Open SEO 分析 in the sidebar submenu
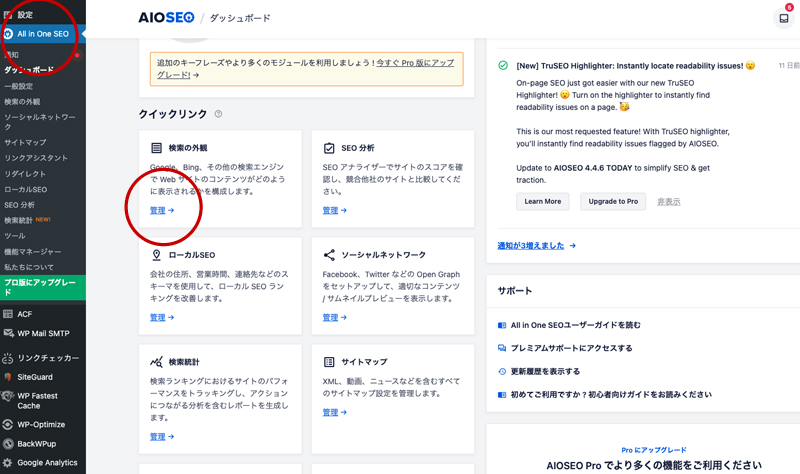 (19, 205)
